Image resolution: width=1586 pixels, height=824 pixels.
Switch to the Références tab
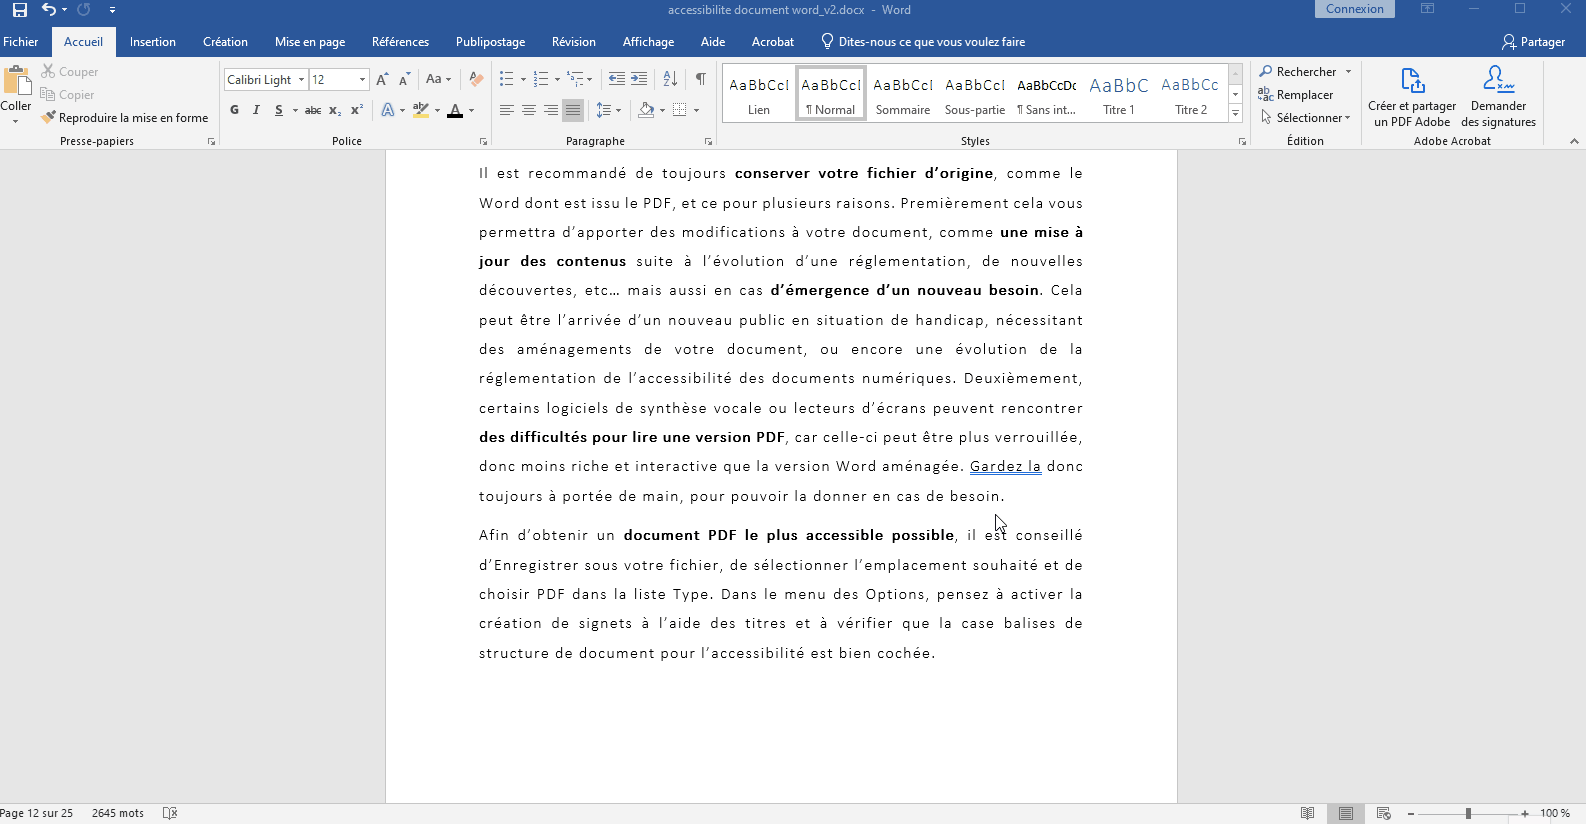point(400,42)
